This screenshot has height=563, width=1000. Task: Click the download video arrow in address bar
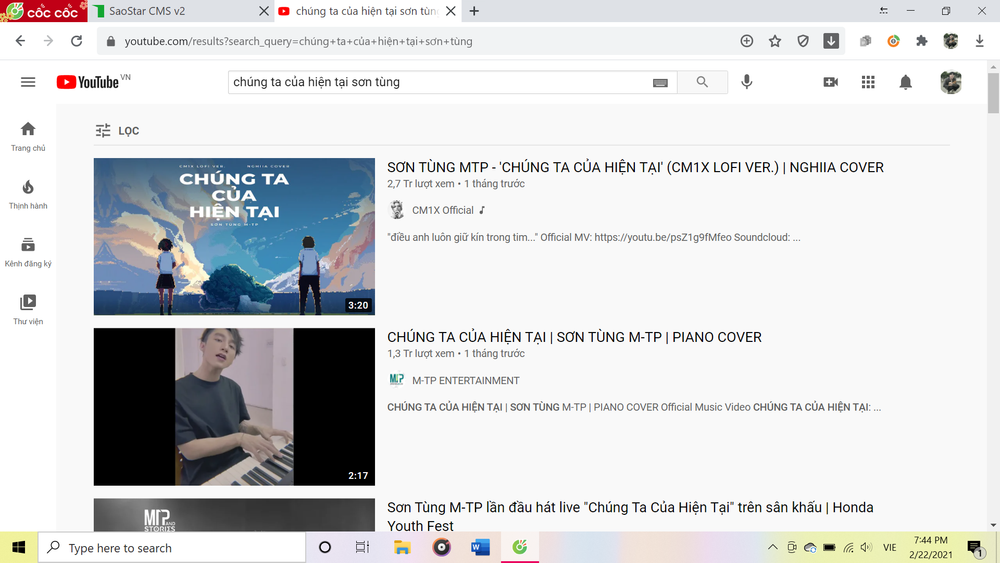point(831,41)
